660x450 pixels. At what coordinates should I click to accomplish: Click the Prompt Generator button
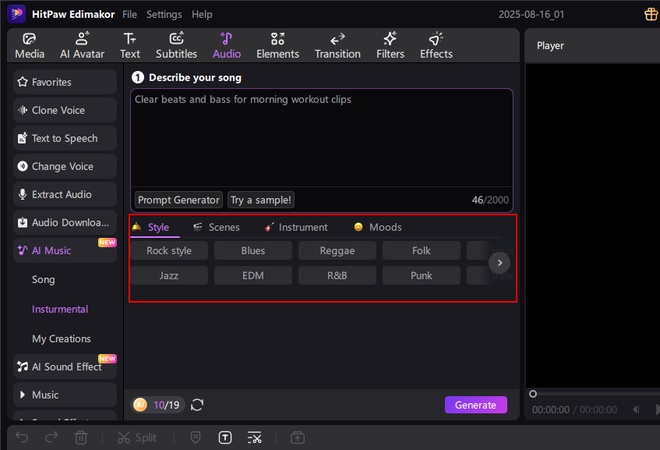(178, 200)
